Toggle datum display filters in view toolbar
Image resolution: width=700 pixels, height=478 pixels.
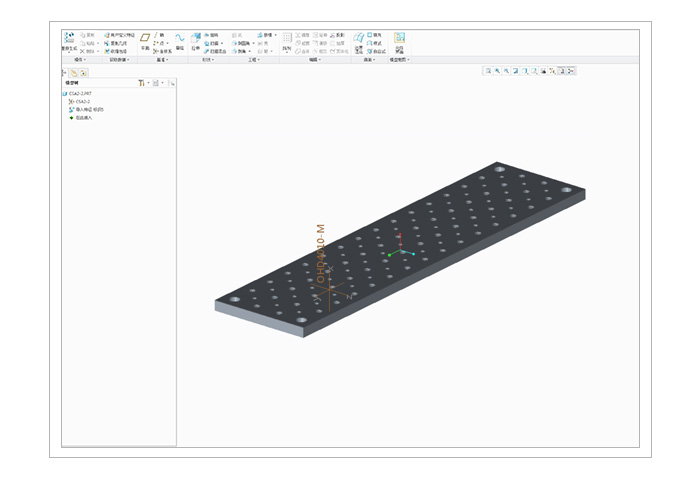[x=549, y=71]
